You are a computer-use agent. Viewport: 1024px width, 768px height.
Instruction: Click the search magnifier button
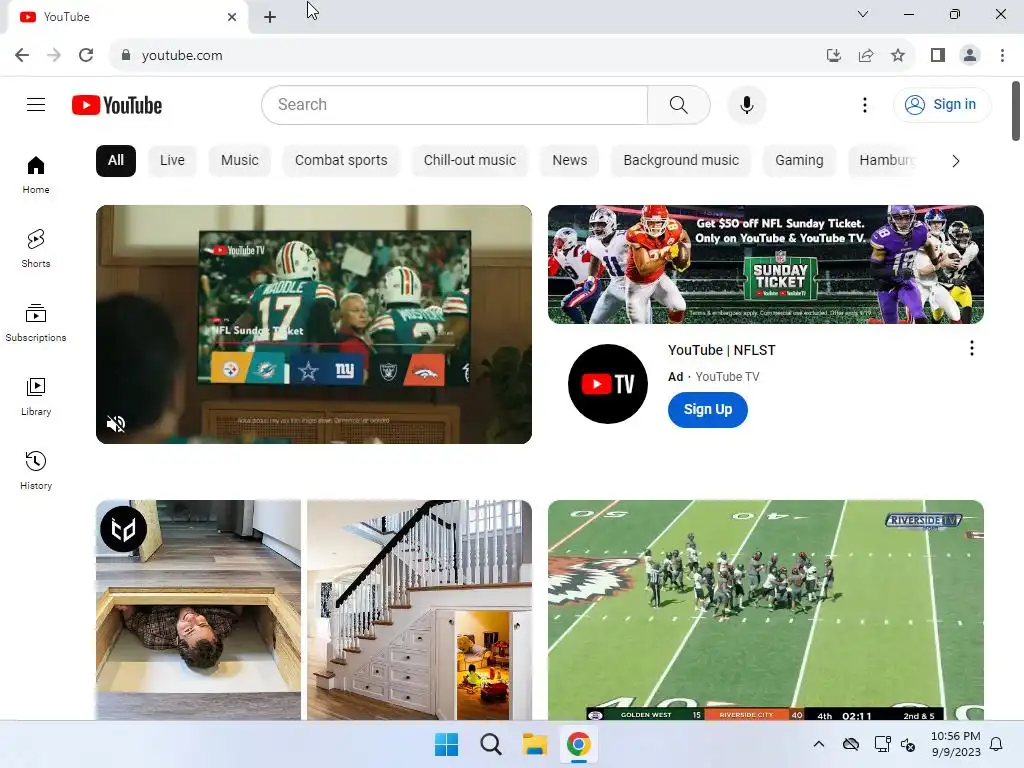[679, 104]
